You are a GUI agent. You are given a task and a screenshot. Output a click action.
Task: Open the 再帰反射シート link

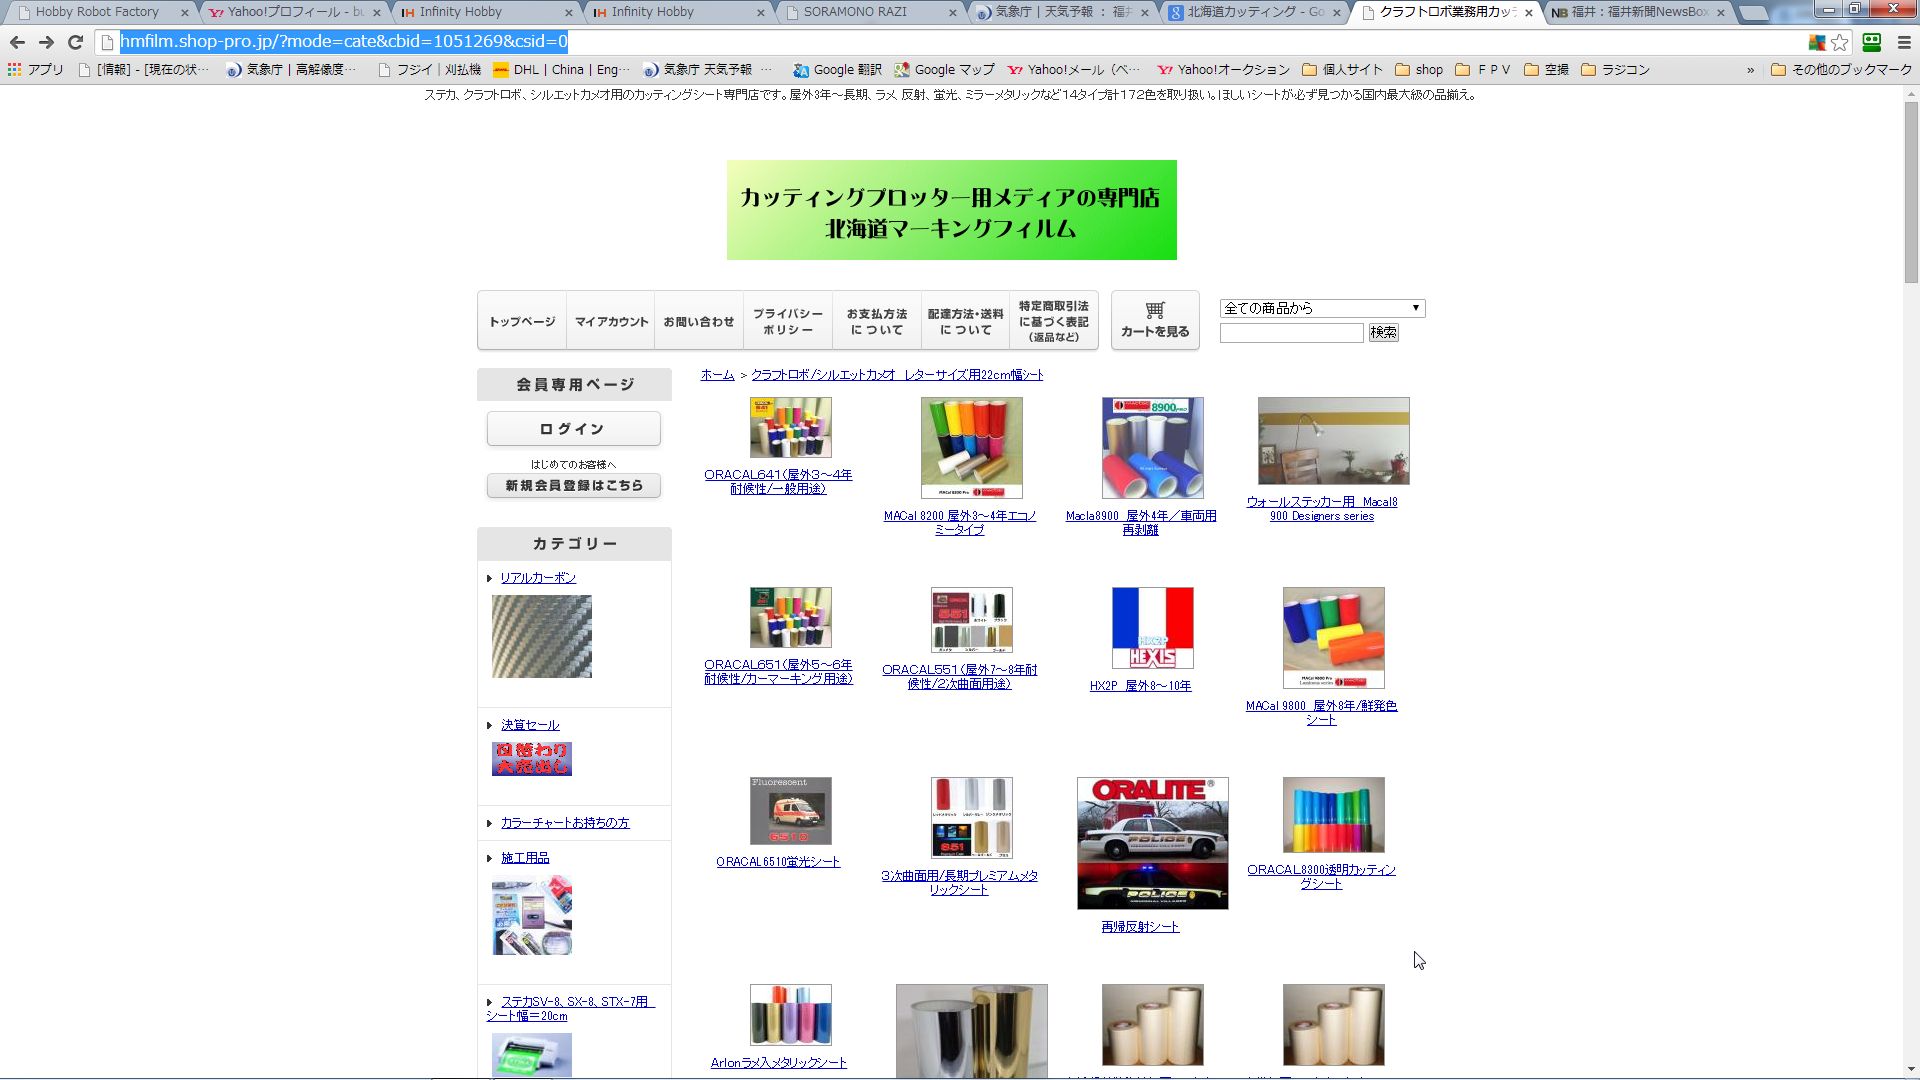click(1140, 927)
